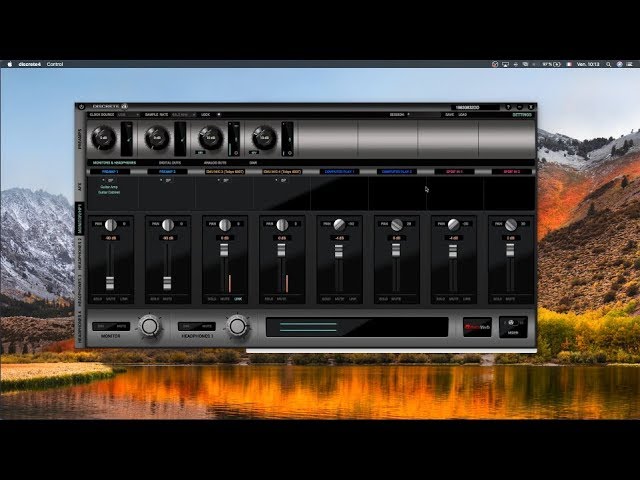Image resolution: width=640 pixels, height=480 pixels.
Task: Click the Headphones 1 volume knob
Action: point(237,326)
